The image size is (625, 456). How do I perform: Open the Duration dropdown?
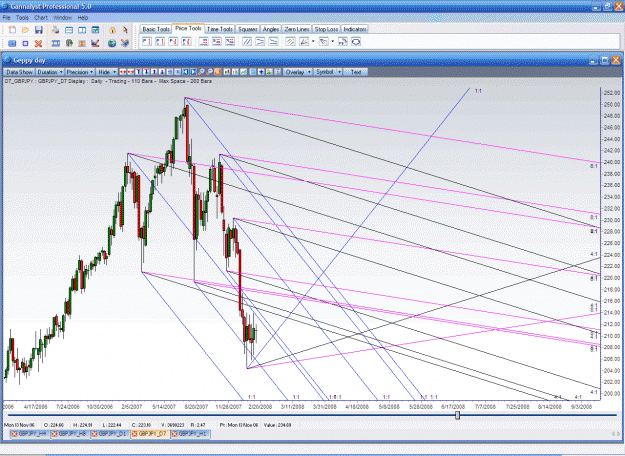(50, 72)
